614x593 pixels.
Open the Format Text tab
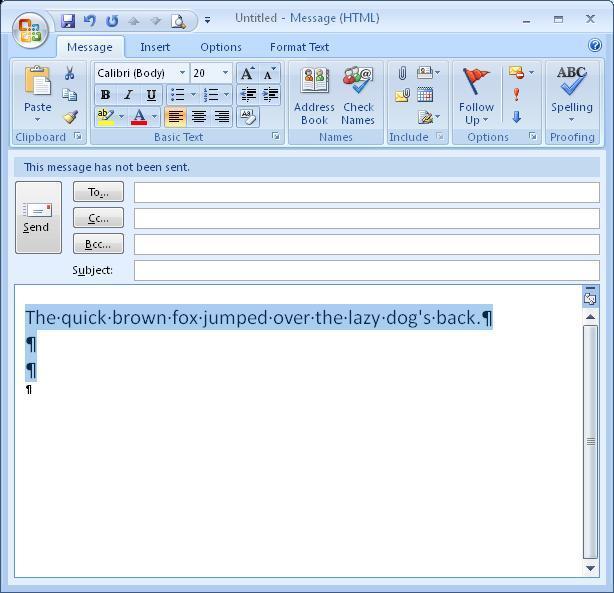click(299, 47)
